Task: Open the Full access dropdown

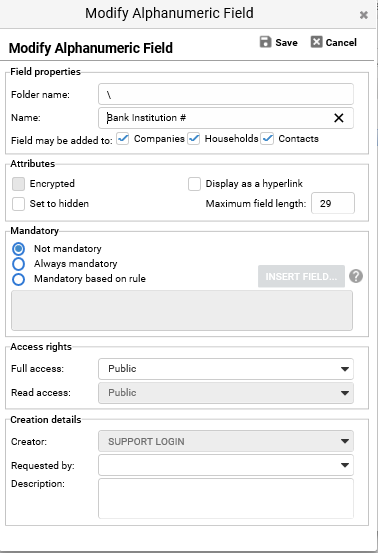Action: click(226, 369)
